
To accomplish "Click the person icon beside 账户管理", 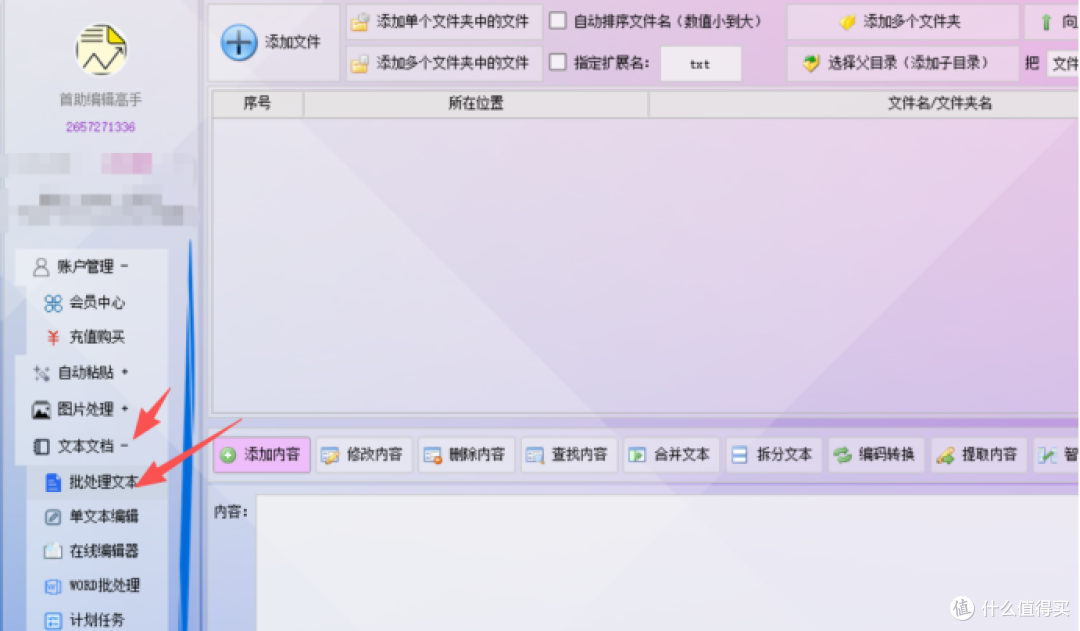I will tap(41, 267).
